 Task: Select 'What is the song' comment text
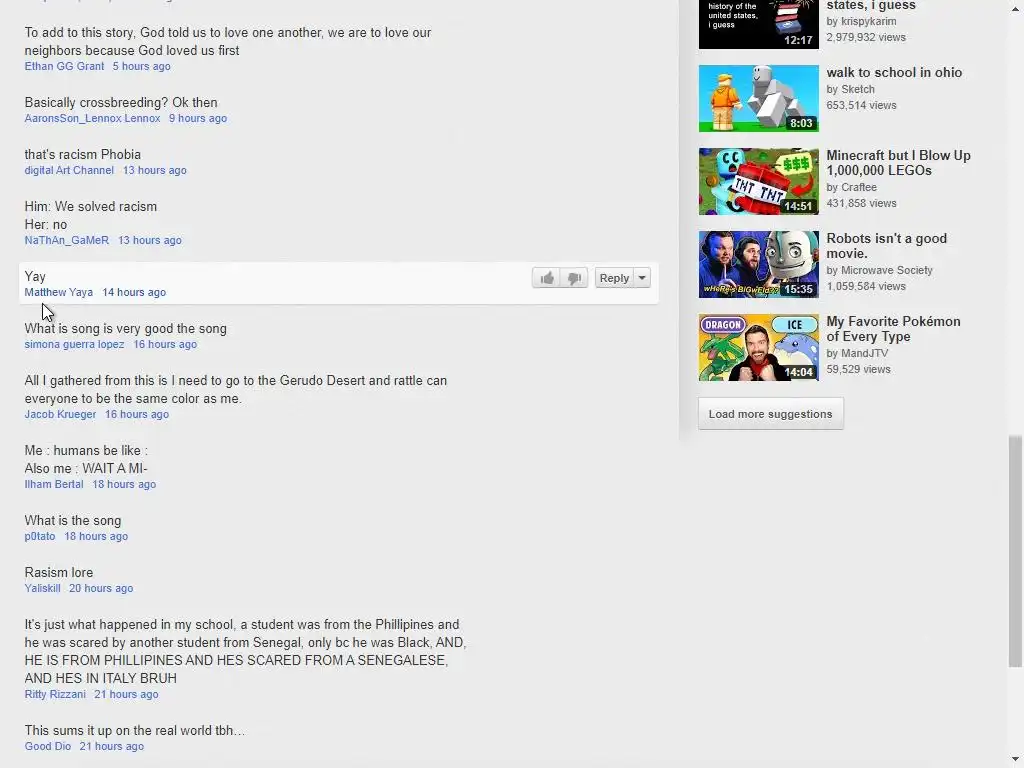72,520
